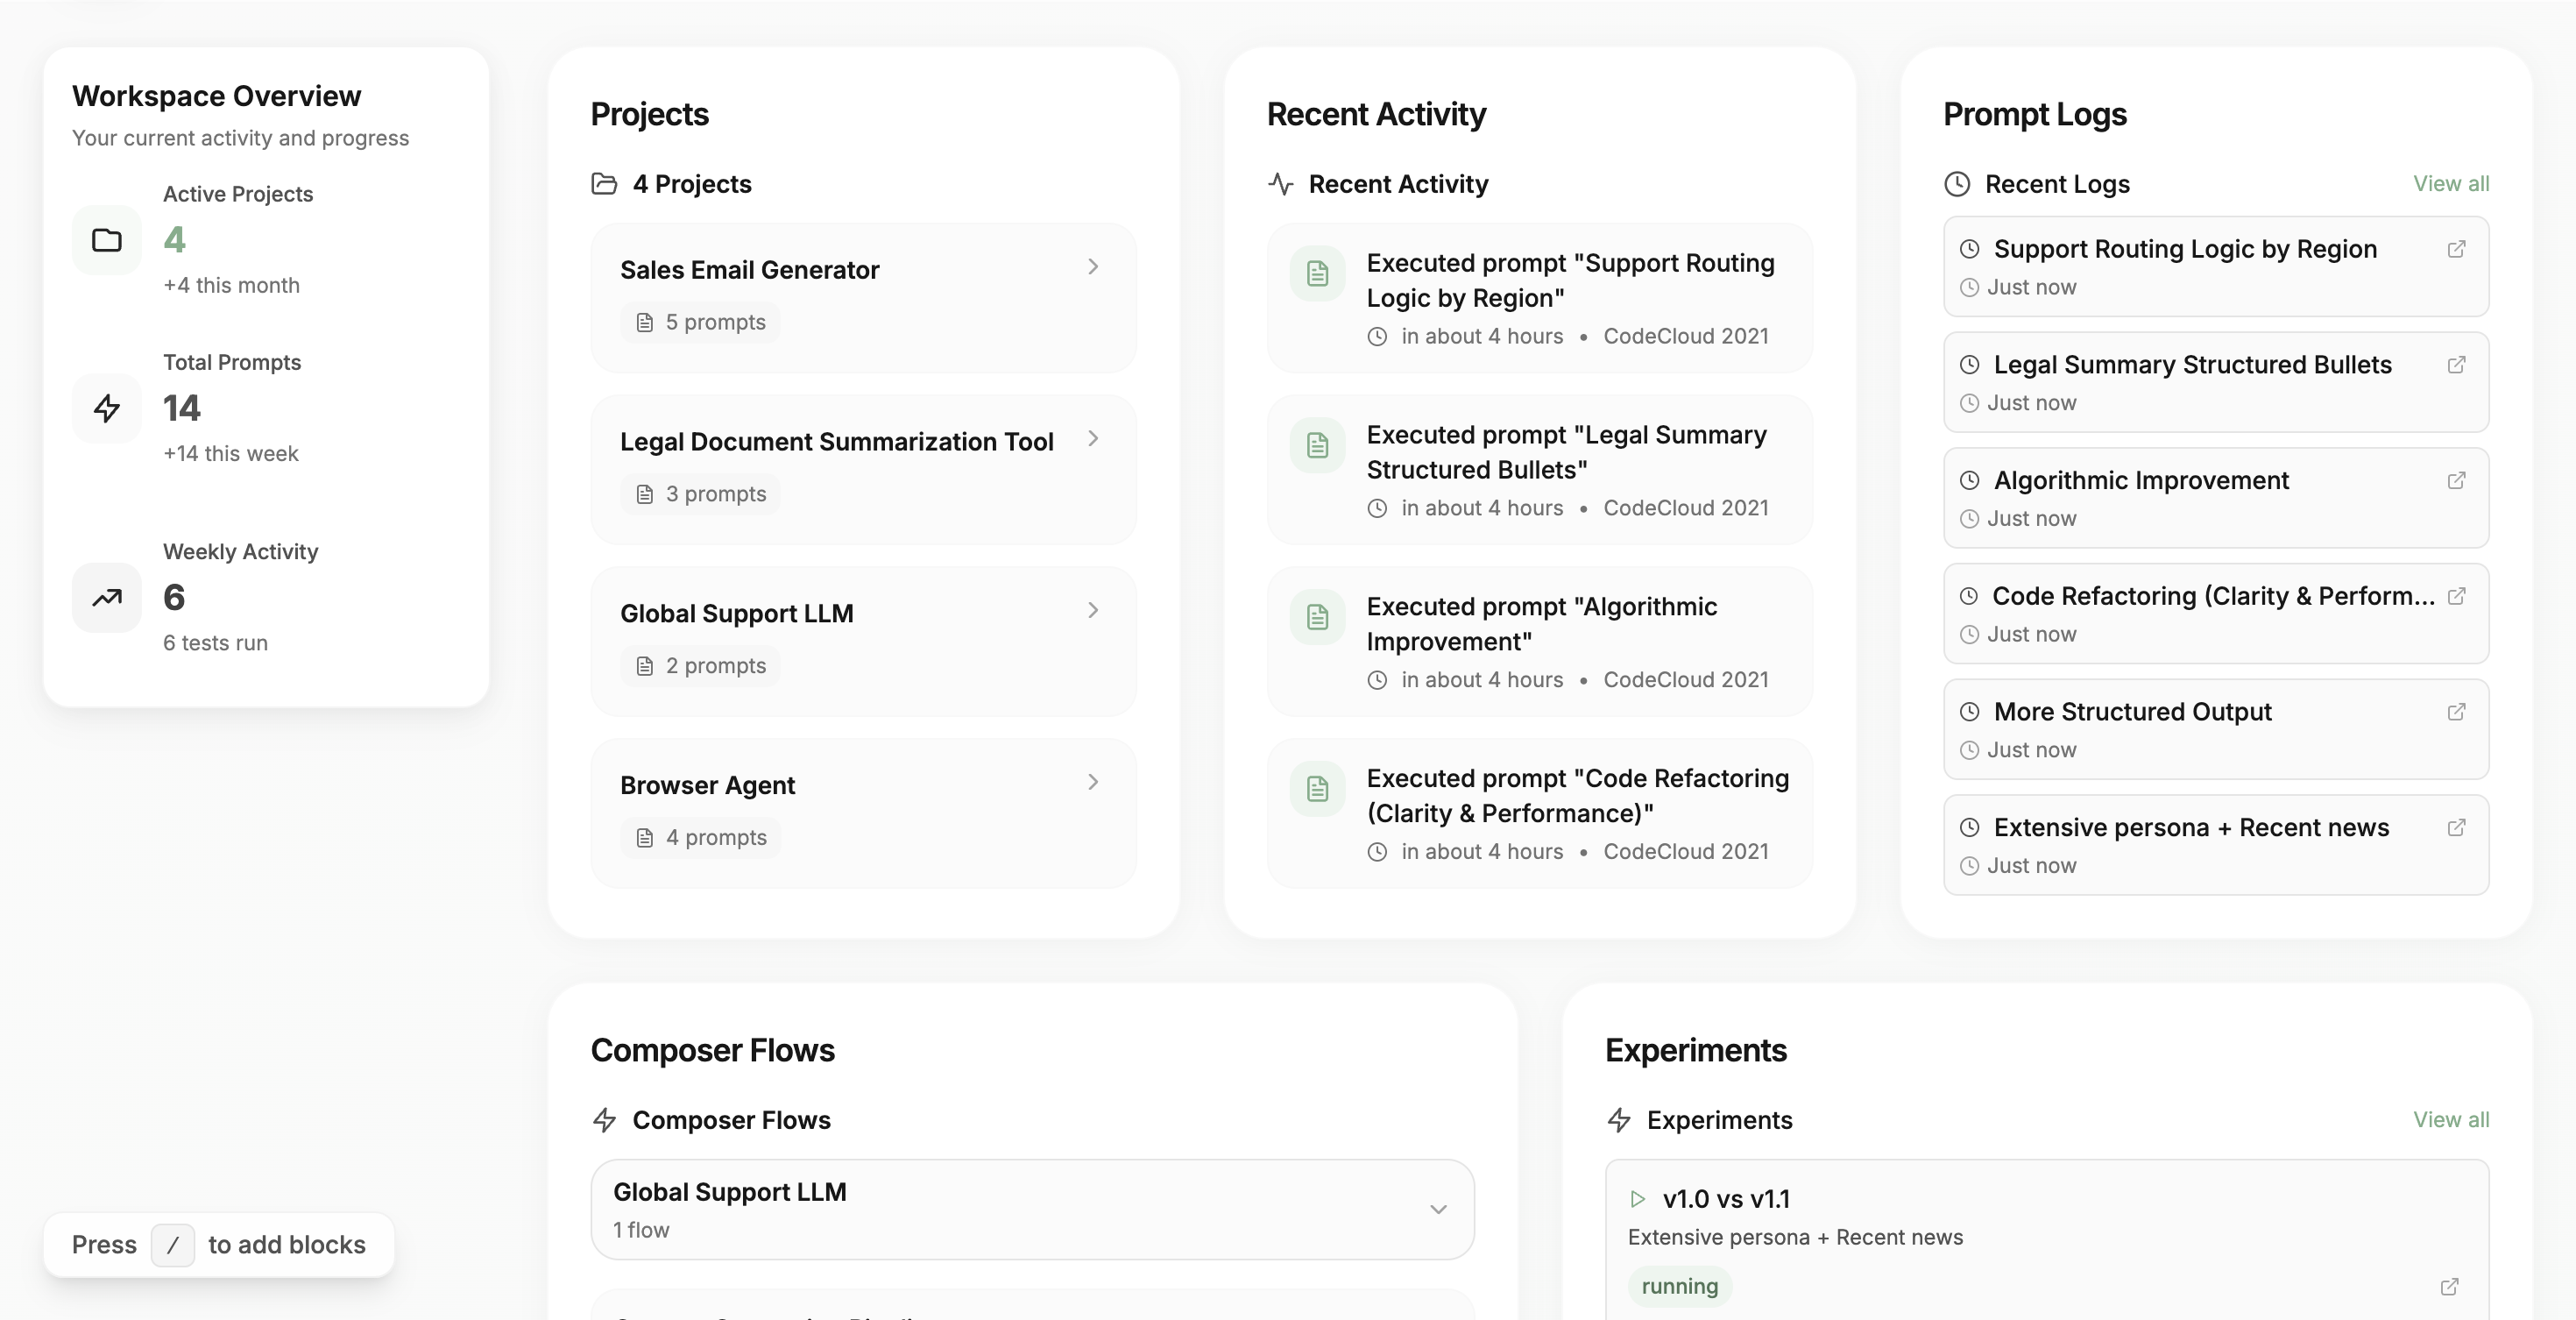Click View all in Experiments section
The height and width of the screenshot is (1320, 2576).
click(x=2451, y=1120)
